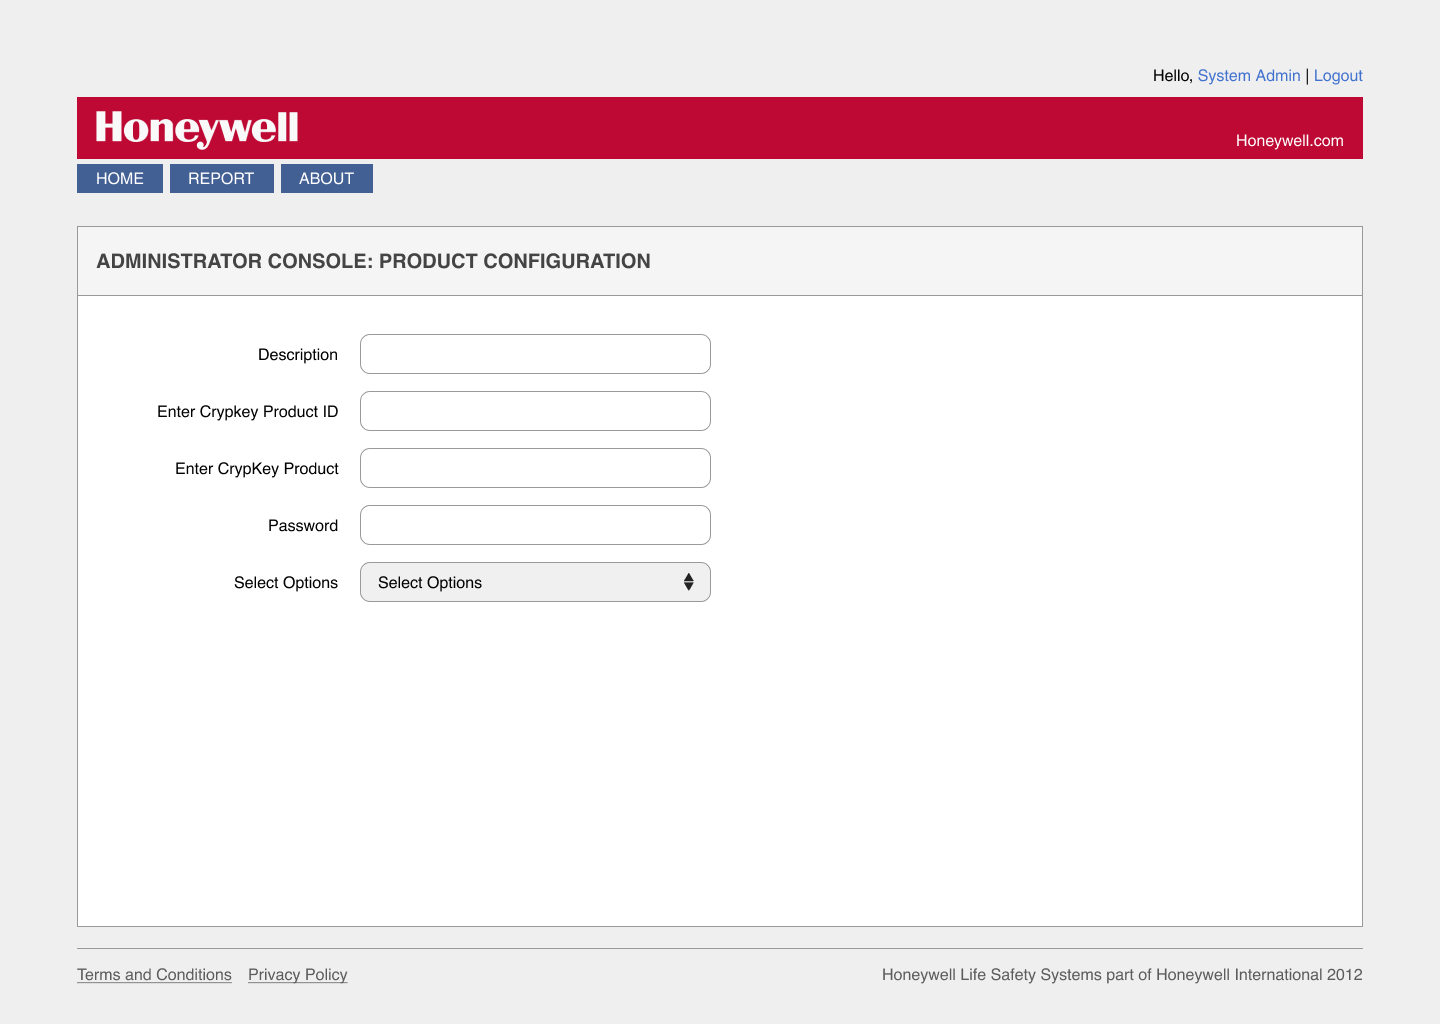Click the Description label
The width and height of the screenshot is (1440, 1024).
[297, 354]
